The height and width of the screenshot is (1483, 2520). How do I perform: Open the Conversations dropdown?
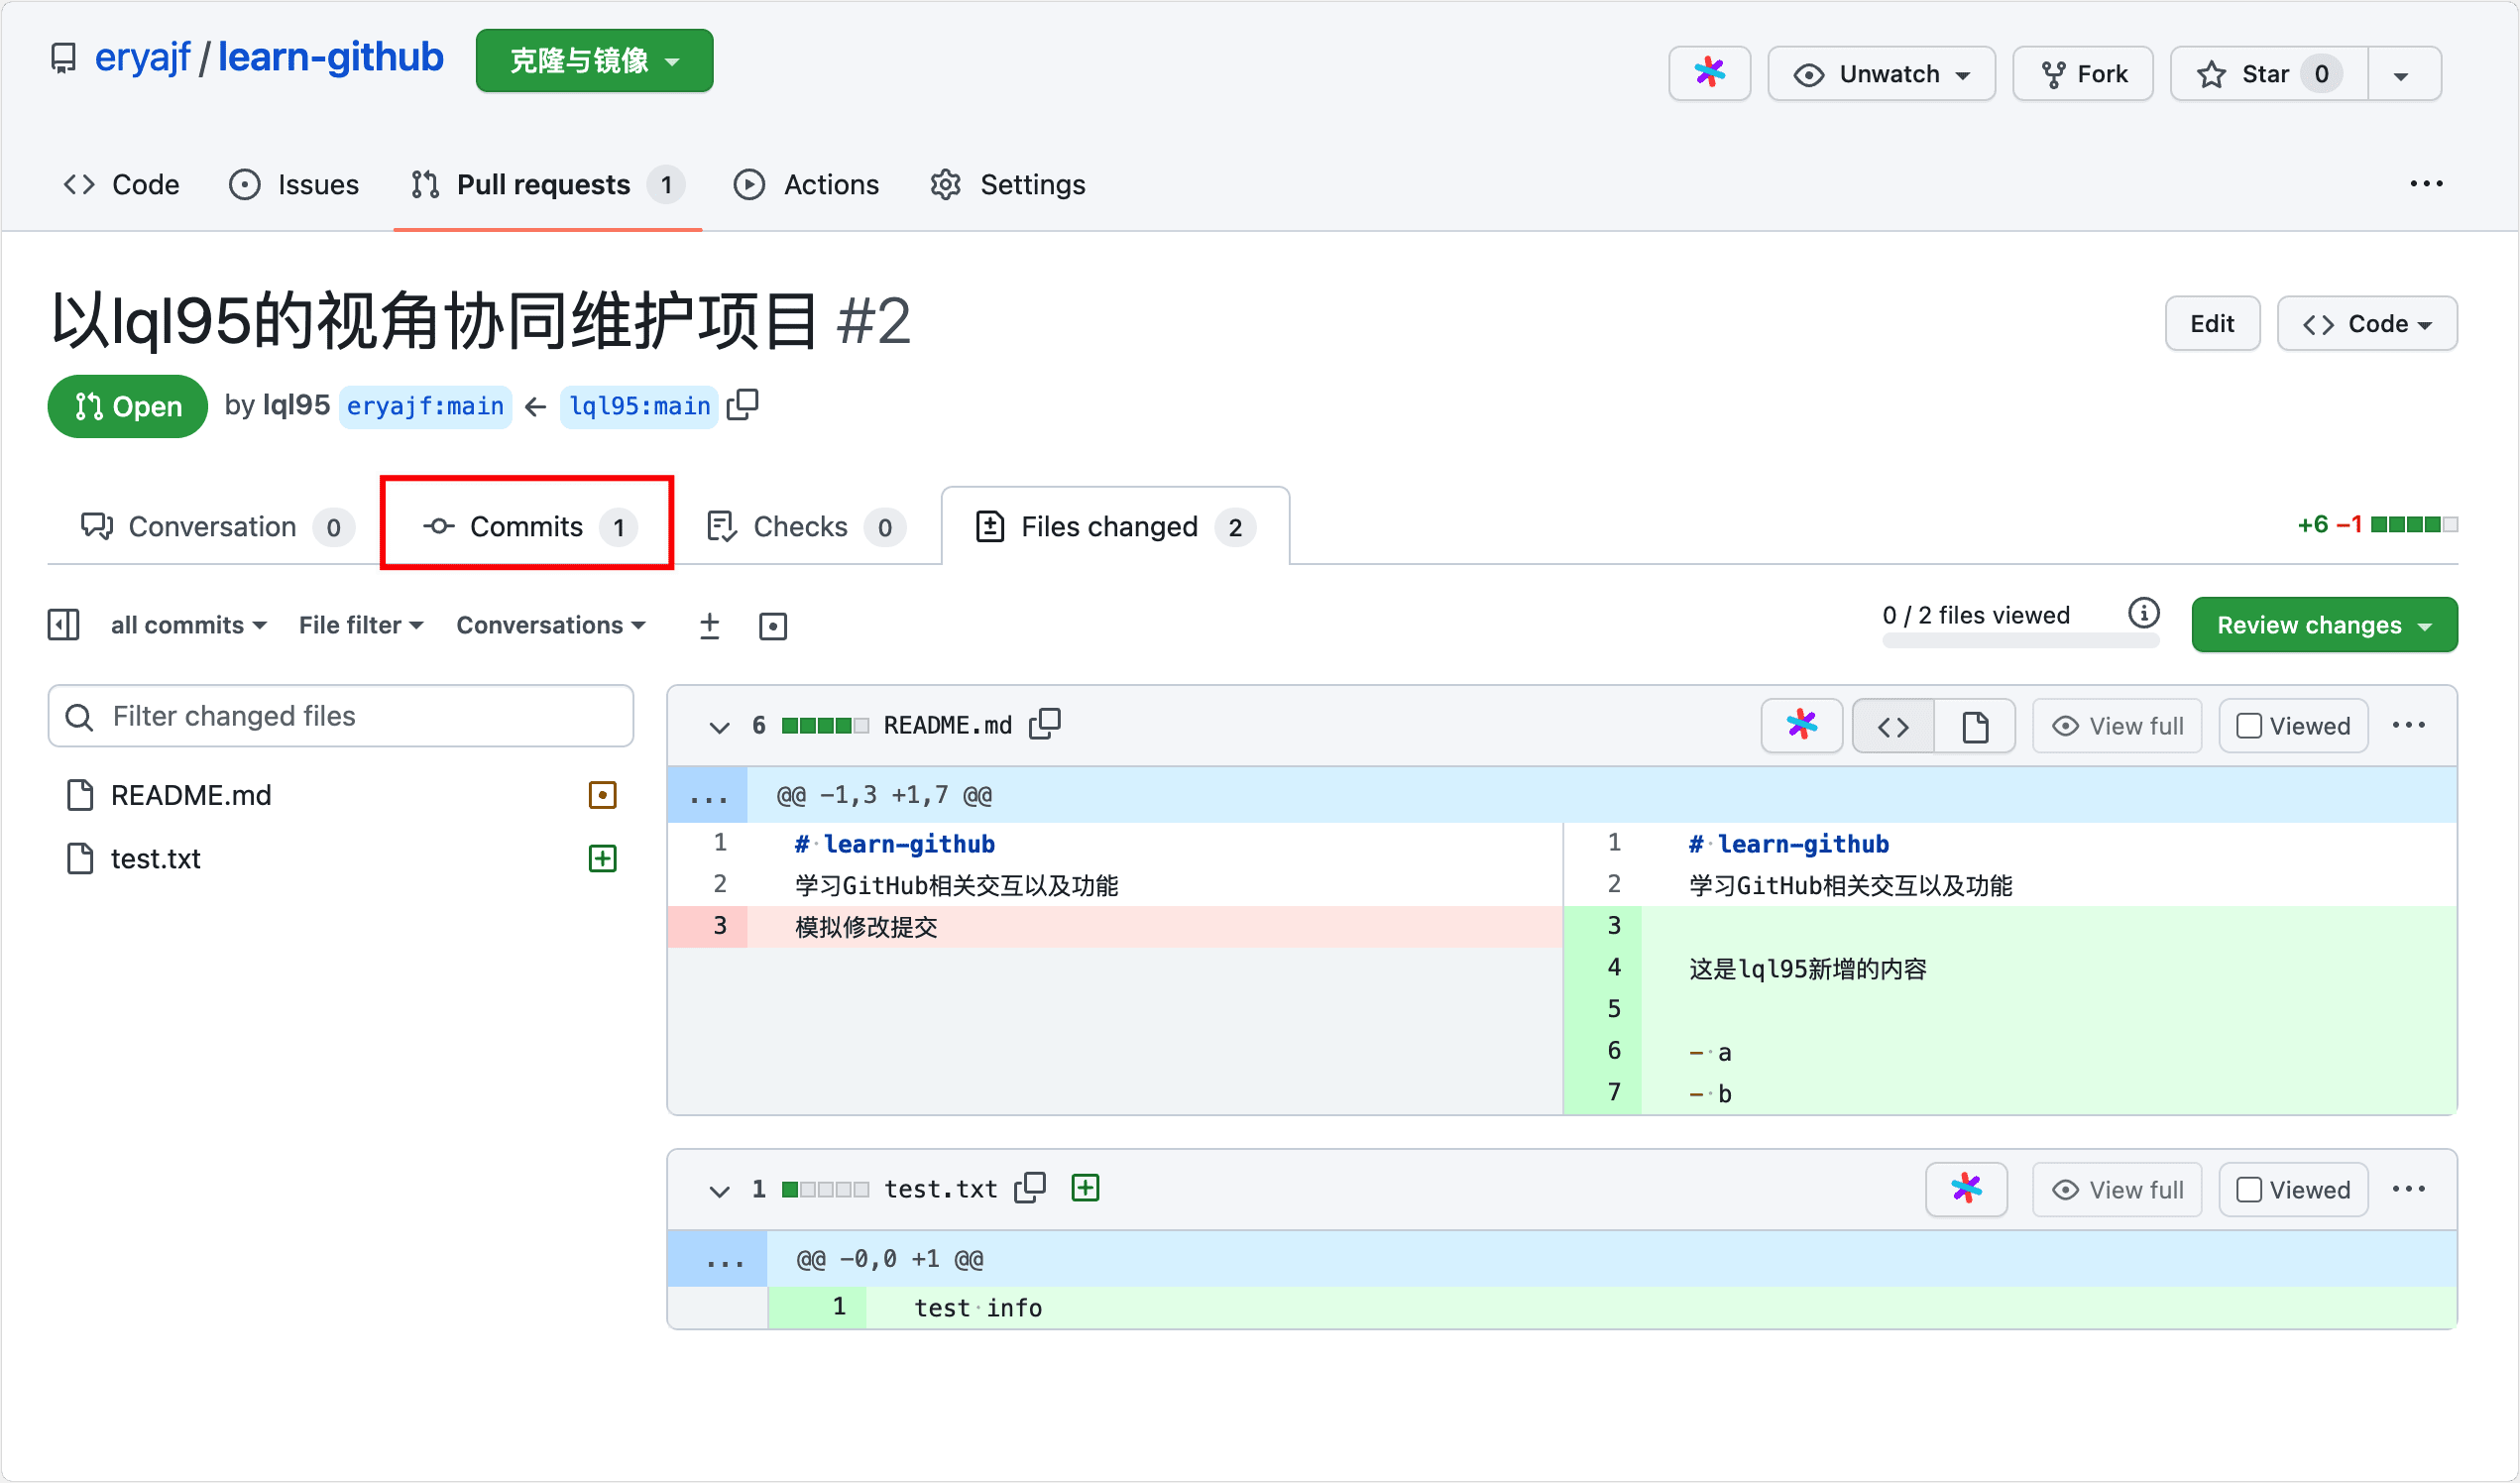(551, 625)
